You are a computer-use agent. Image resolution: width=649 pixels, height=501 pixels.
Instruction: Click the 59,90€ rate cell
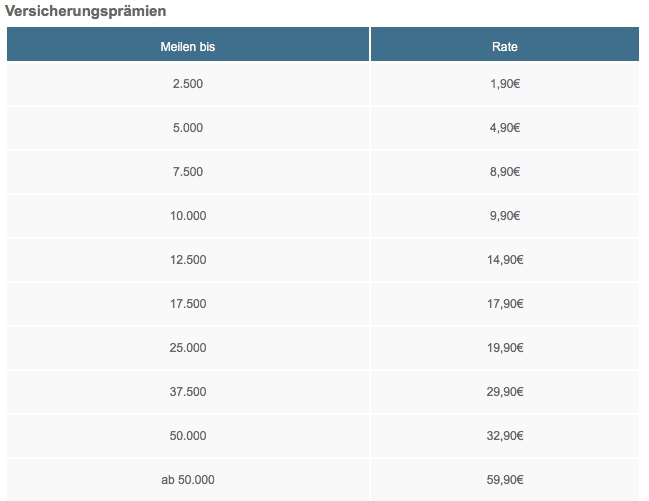pos(505,480)
